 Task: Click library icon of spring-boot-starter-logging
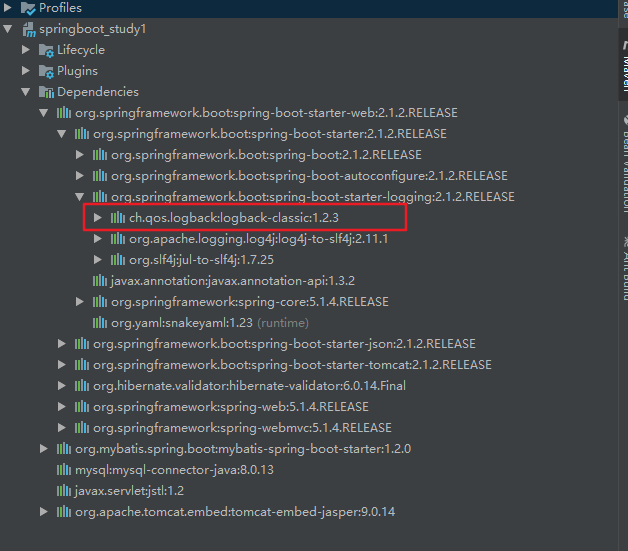100,197
